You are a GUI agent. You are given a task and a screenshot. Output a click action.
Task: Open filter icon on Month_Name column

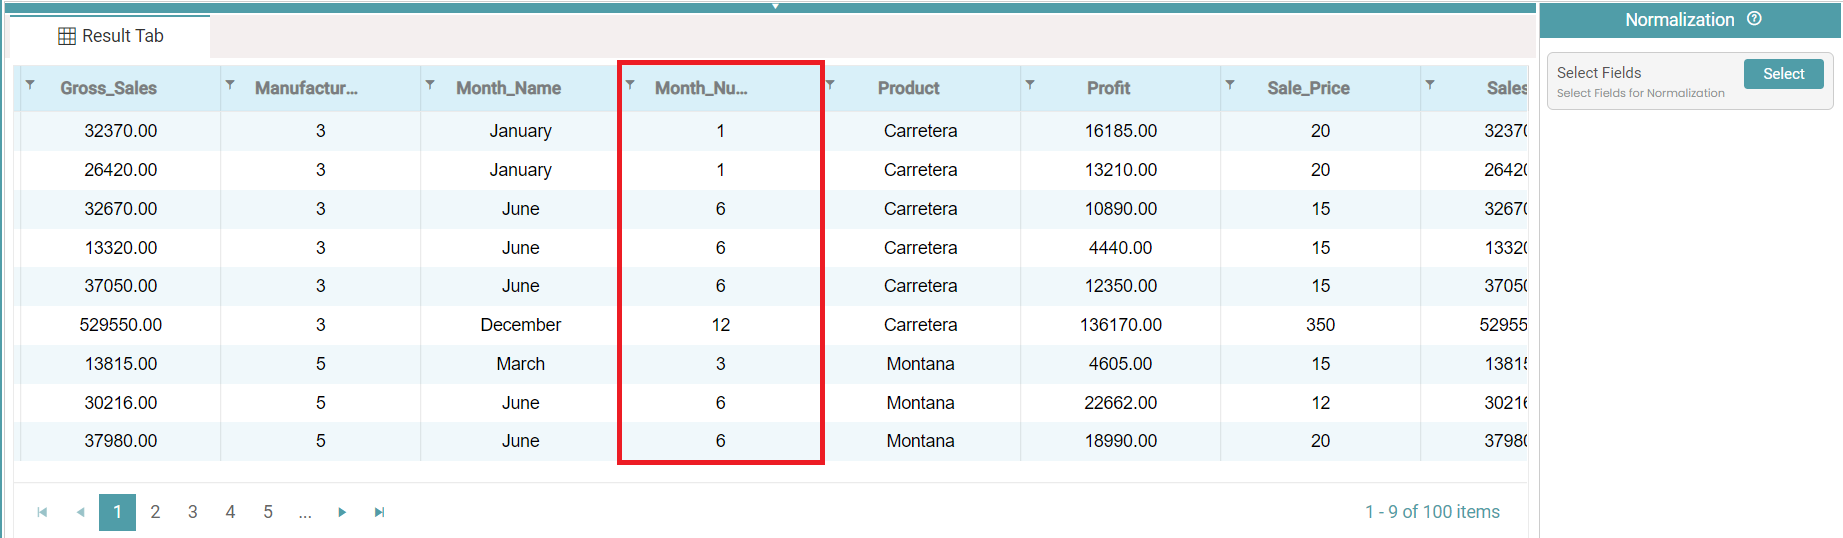(430, 85)
